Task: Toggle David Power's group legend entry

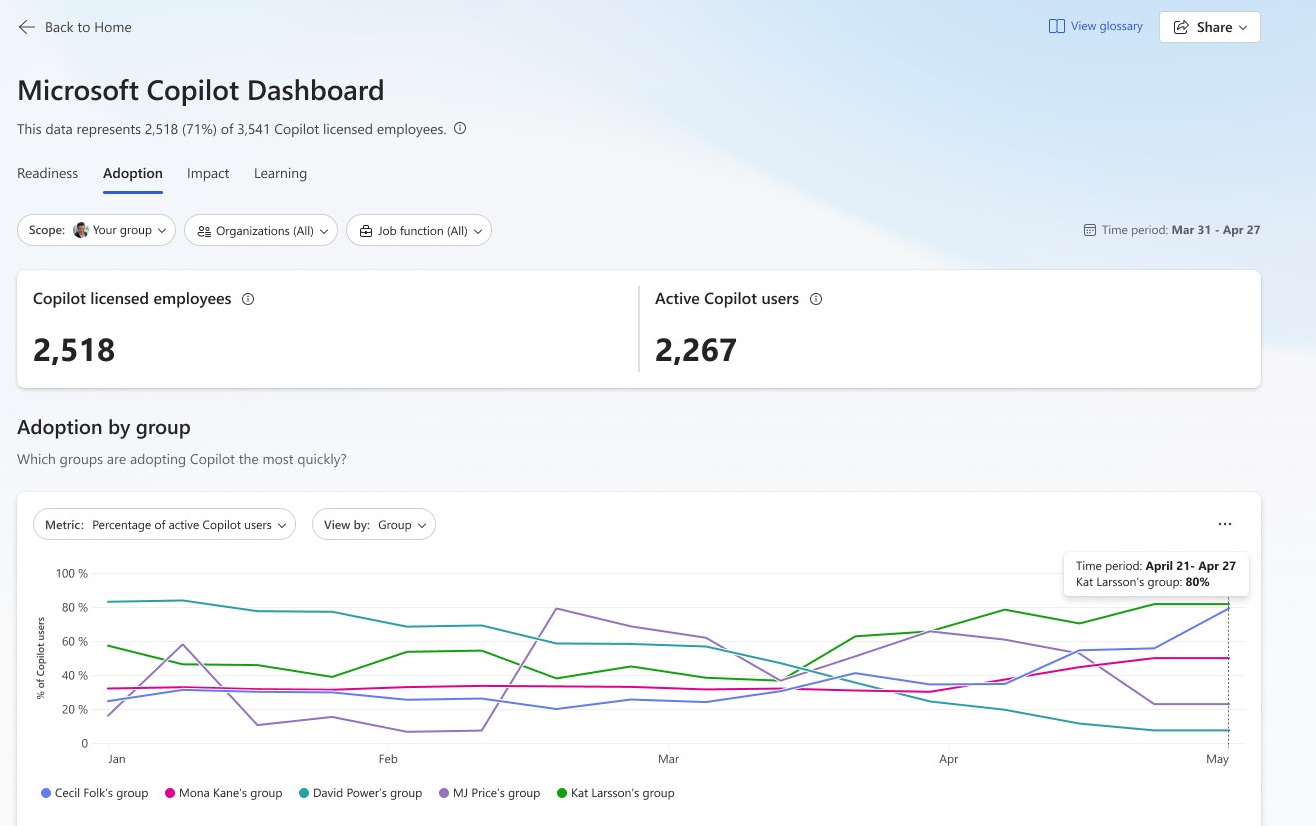Action: point(360,793)
